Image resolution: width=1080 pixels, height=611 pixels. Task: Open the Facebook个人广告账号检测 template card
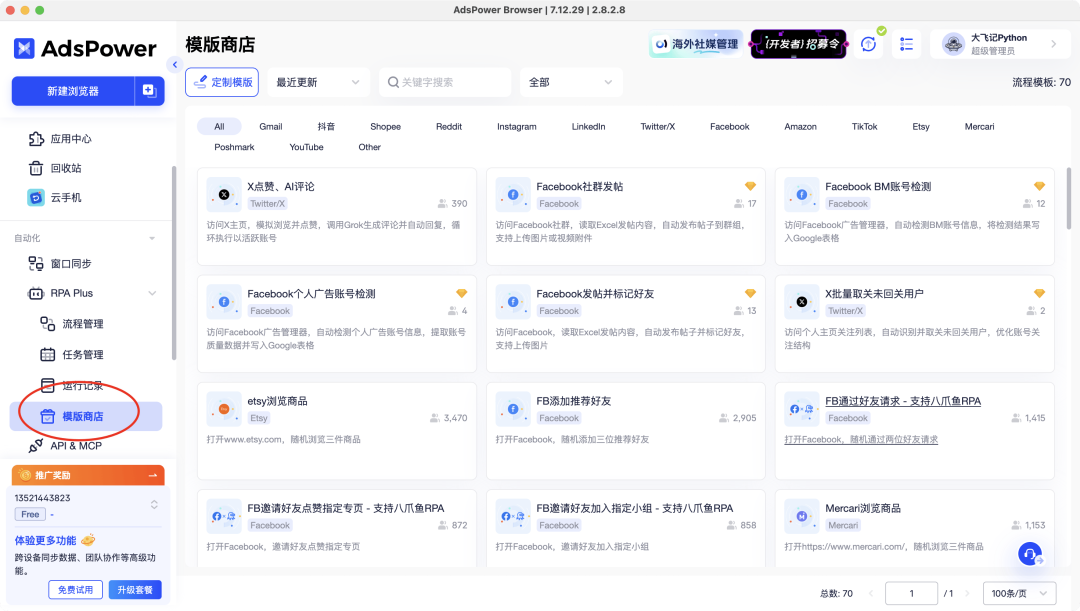click(x=337, y=324)
